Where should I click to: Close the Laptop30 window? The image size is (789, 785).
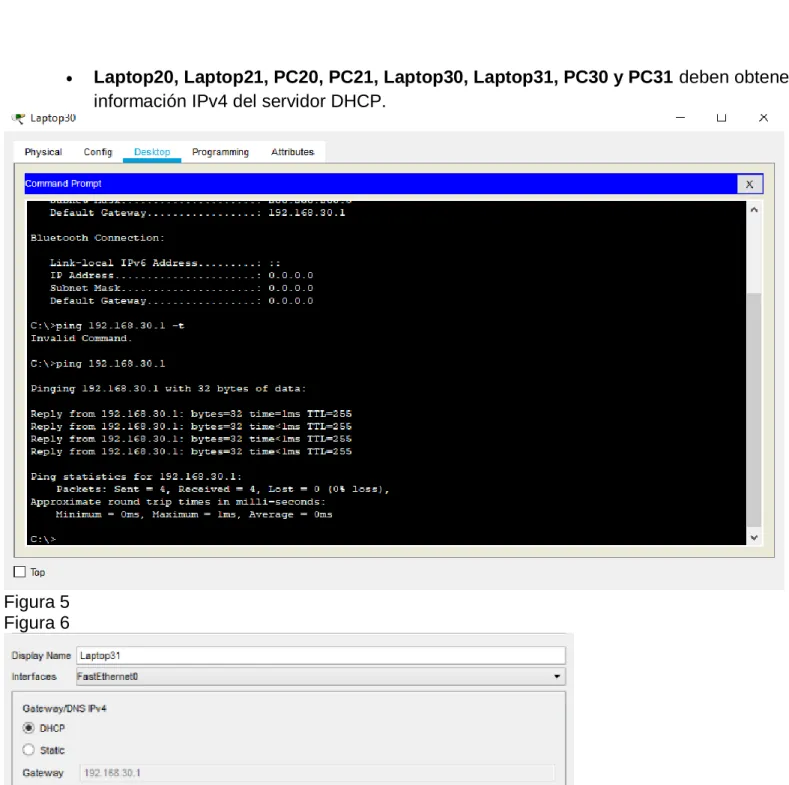763,118
